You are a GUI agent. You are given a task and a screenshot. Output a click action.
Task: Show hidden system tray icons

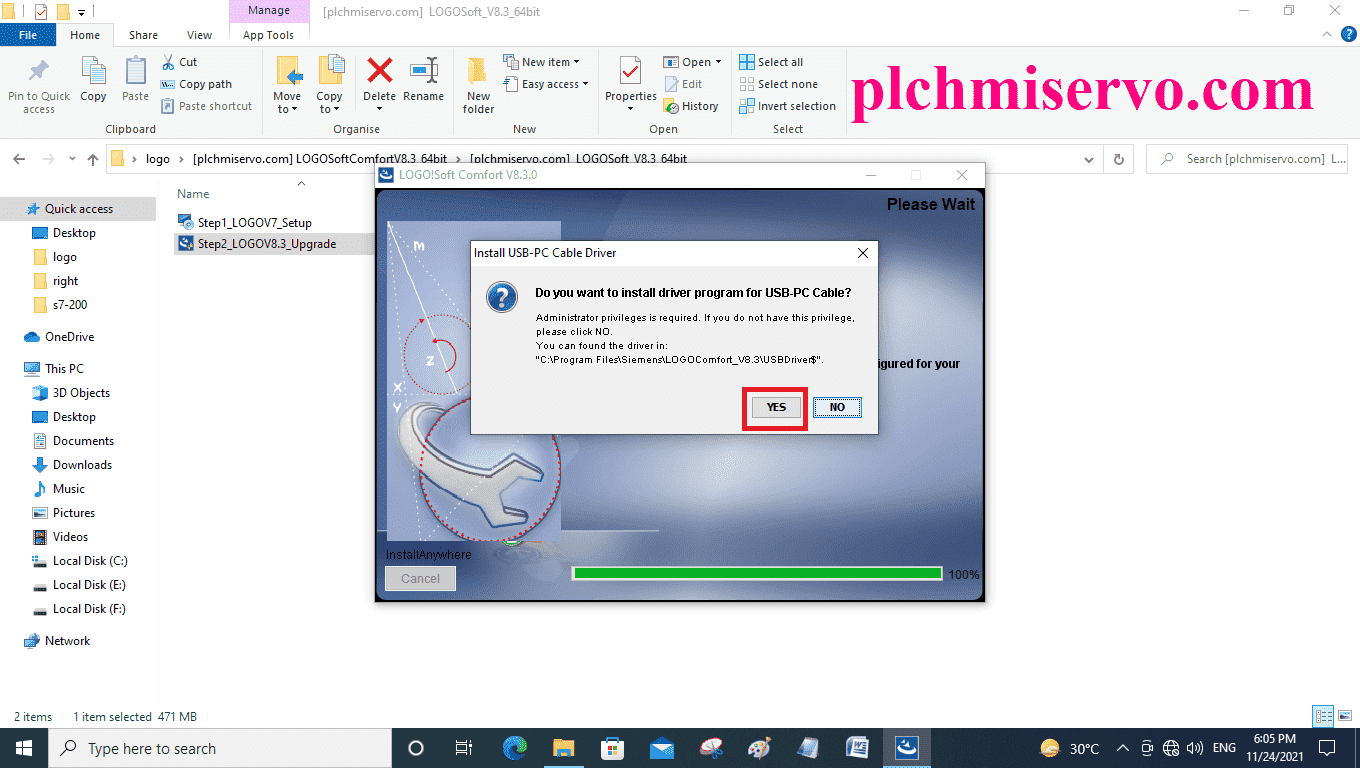[1123, 748]
